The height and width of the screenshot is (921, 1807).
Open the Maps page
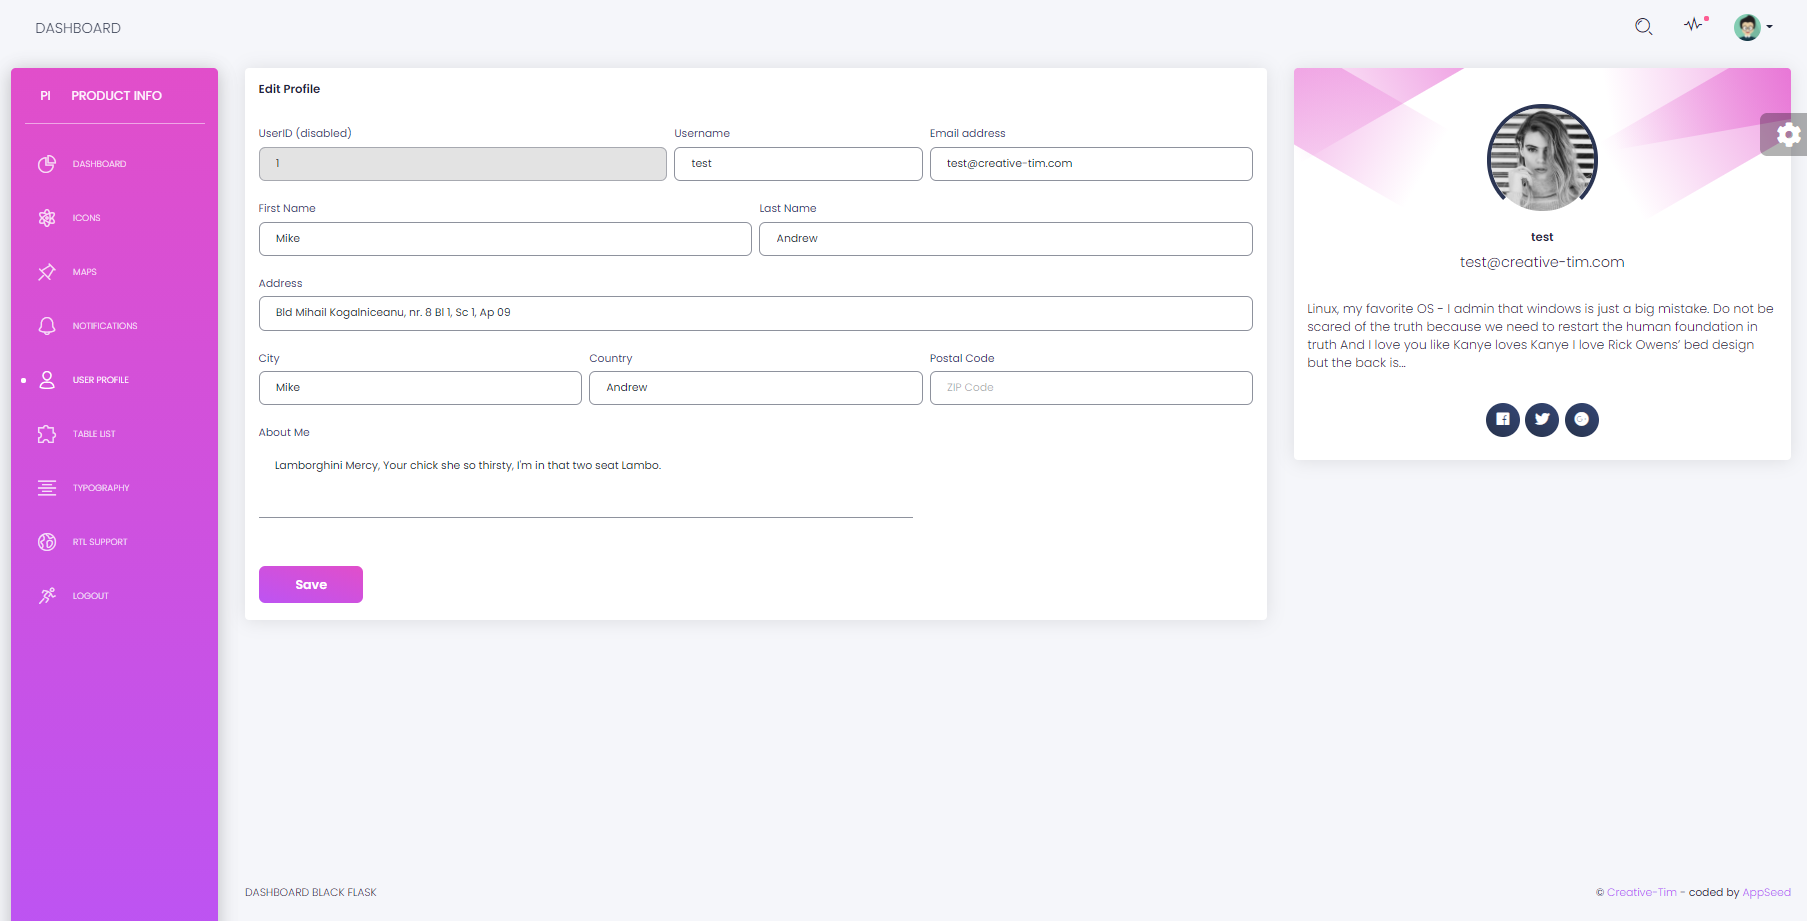pyautogui.click(x=84, y=271)
